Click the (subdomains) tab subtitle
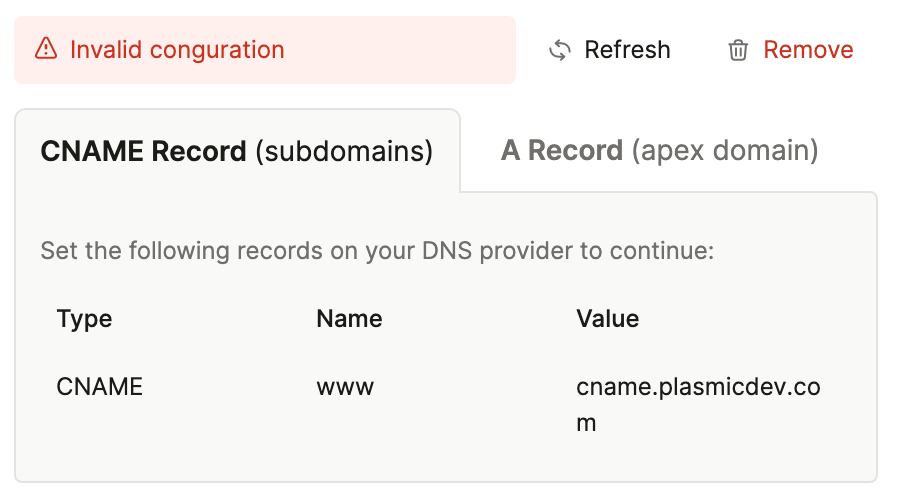 [344, 151]
